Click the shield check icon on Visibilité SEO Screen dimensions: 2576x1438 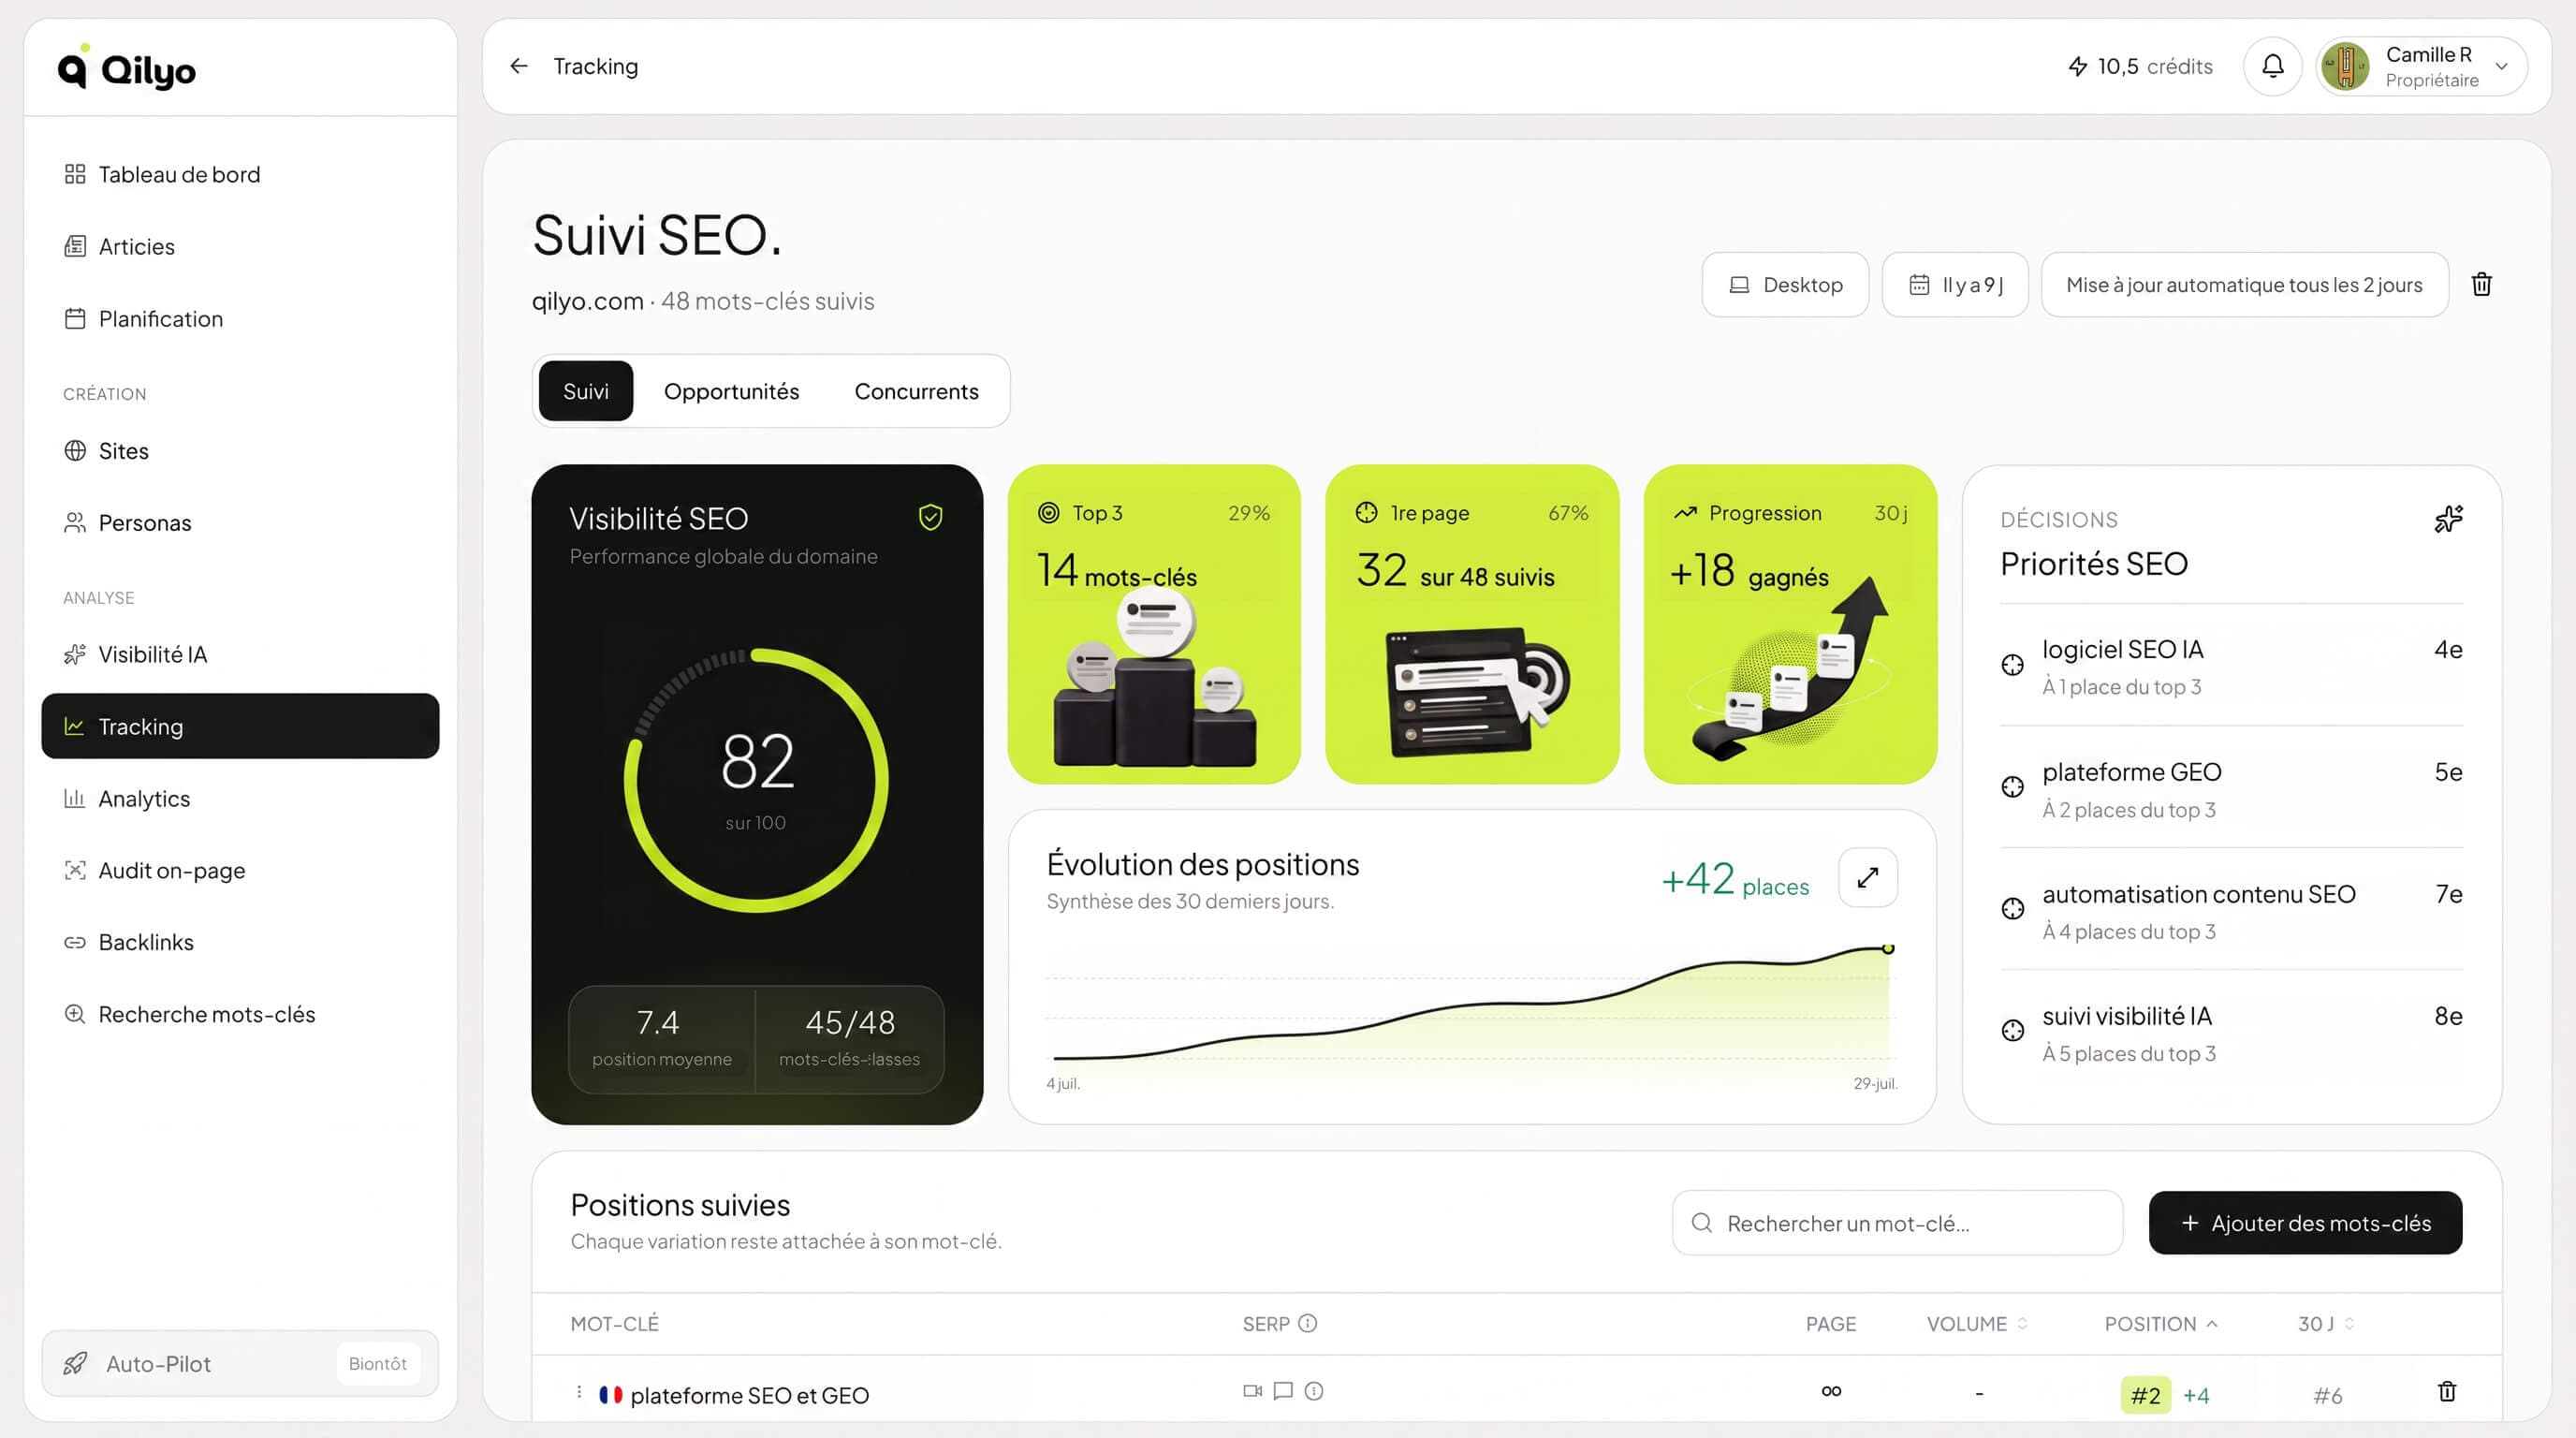[930, 517]
